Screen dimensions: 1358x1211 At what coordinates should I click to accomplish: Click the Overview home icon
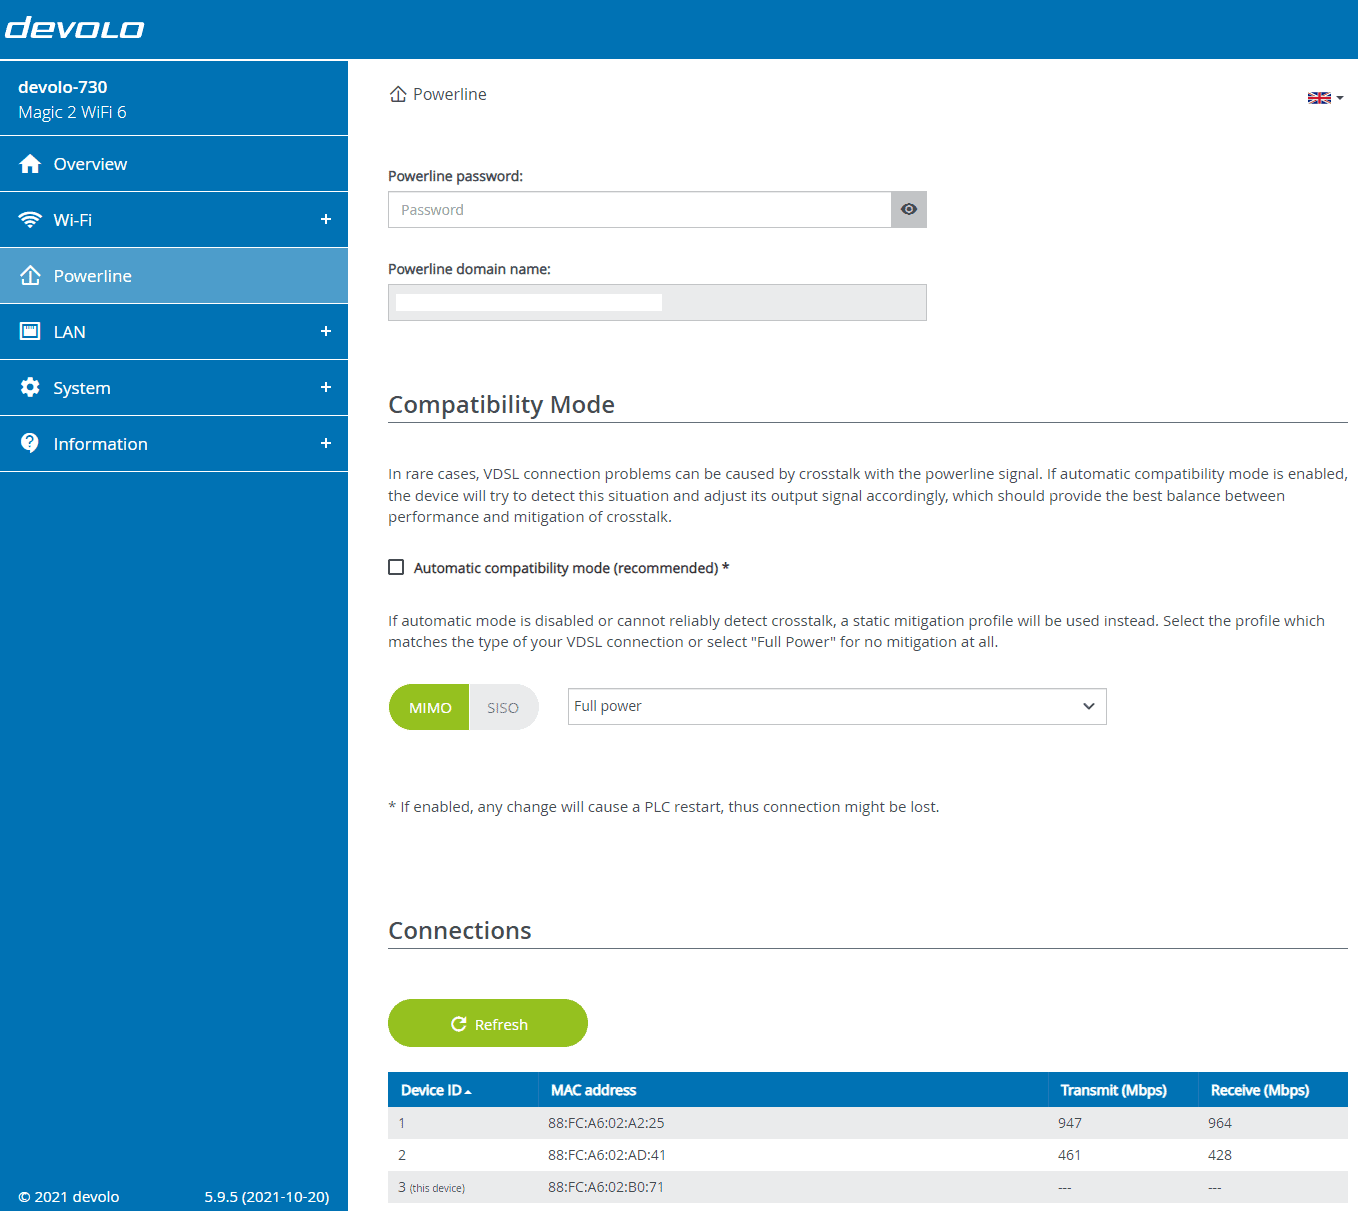pos(30,164)
